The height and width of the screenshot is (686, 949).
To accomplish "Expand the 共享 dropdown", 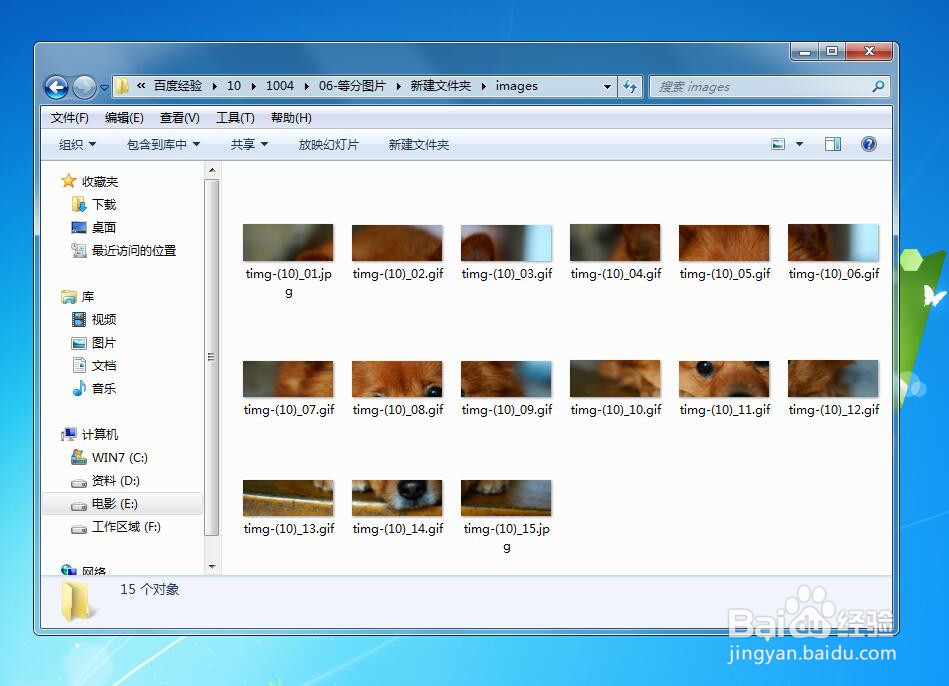I will pos(249,144).
